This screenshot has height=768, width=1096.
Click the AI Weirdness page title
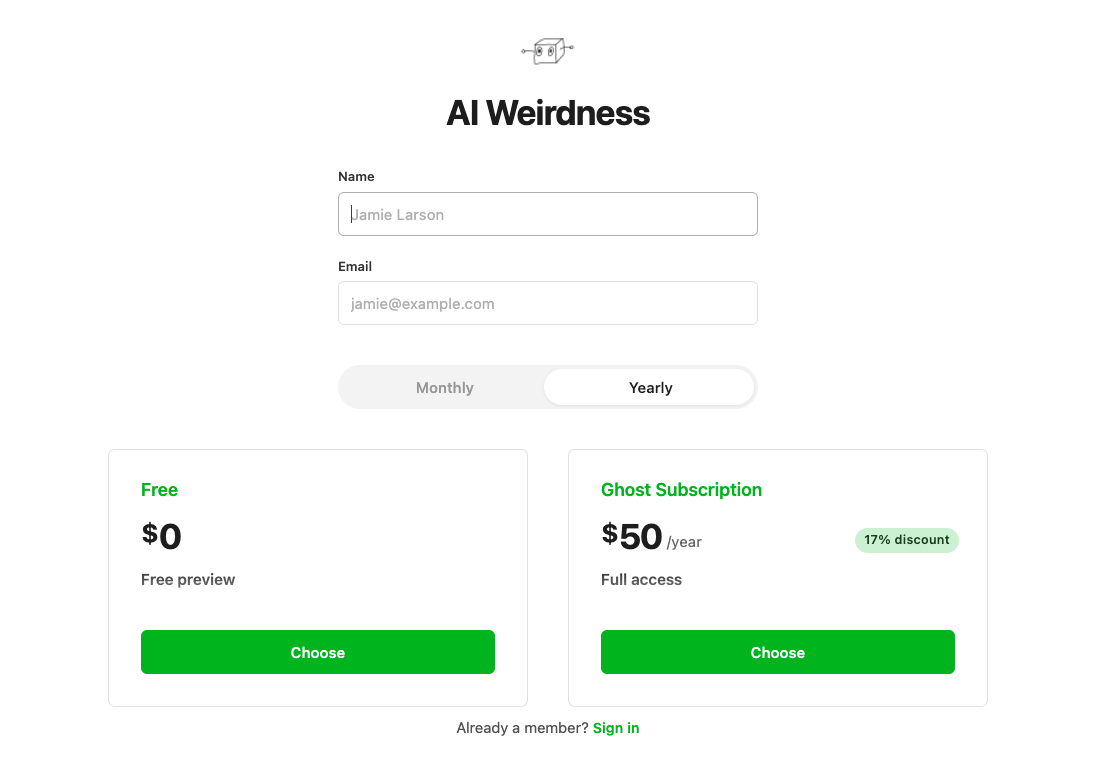pyautogui.click(x=547, y=113)
